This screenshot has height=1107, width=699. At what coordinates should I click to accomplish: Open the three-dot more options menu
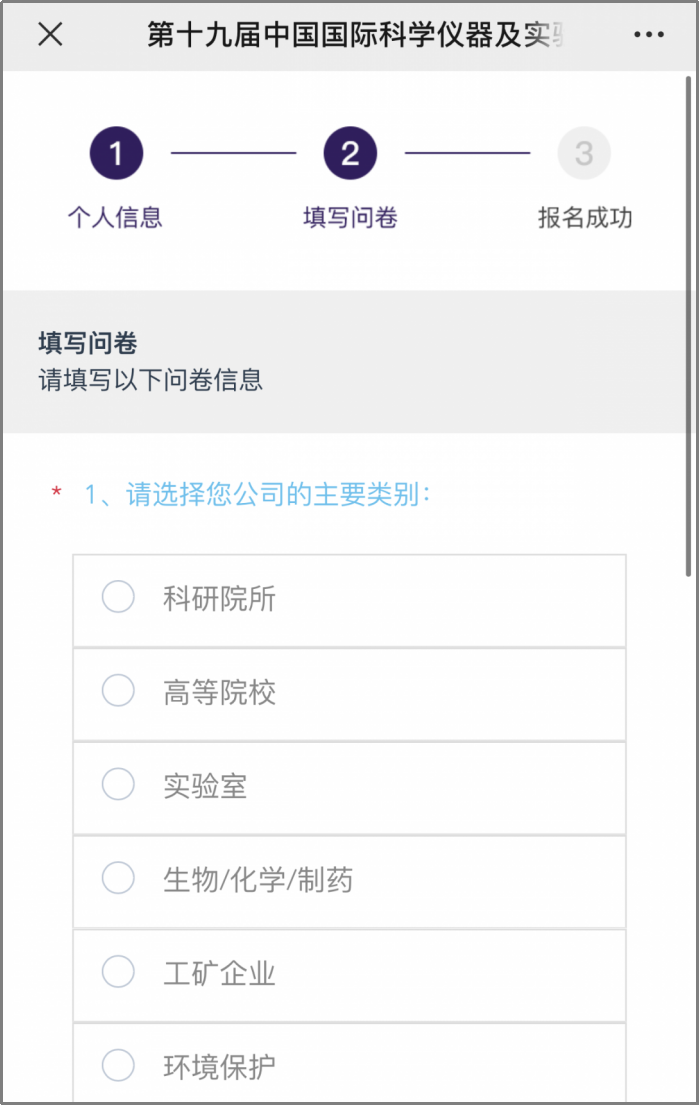click(x=649, y=35)
